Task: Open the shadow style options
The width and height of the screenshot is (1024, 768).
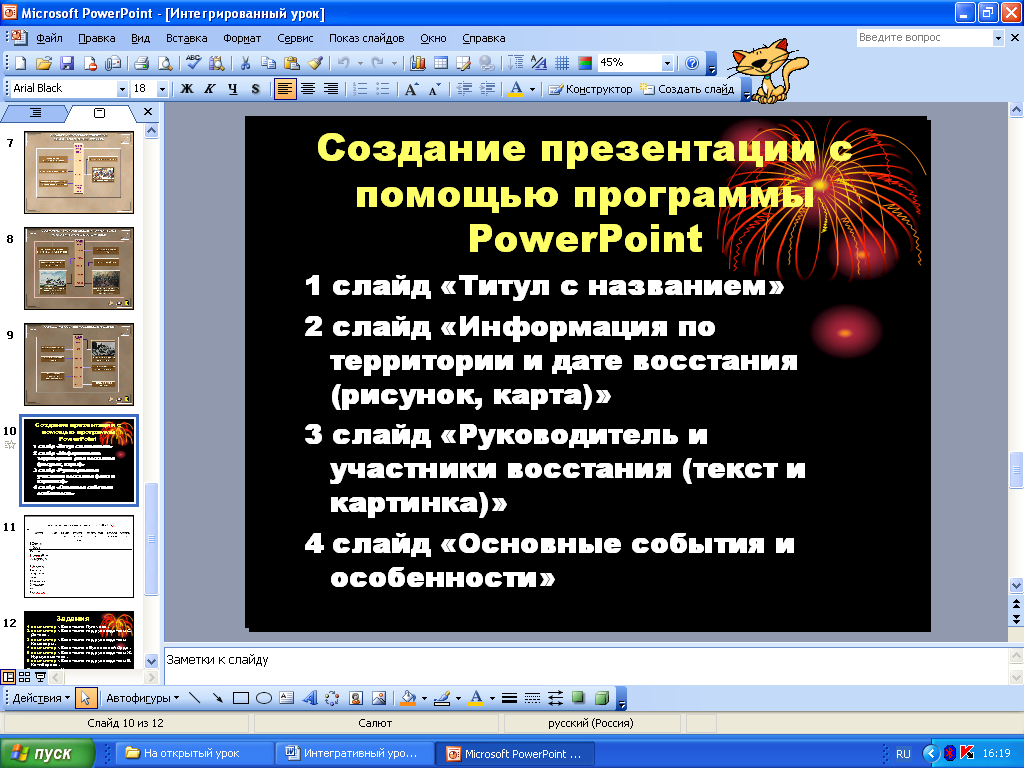Action: [579, 698]
